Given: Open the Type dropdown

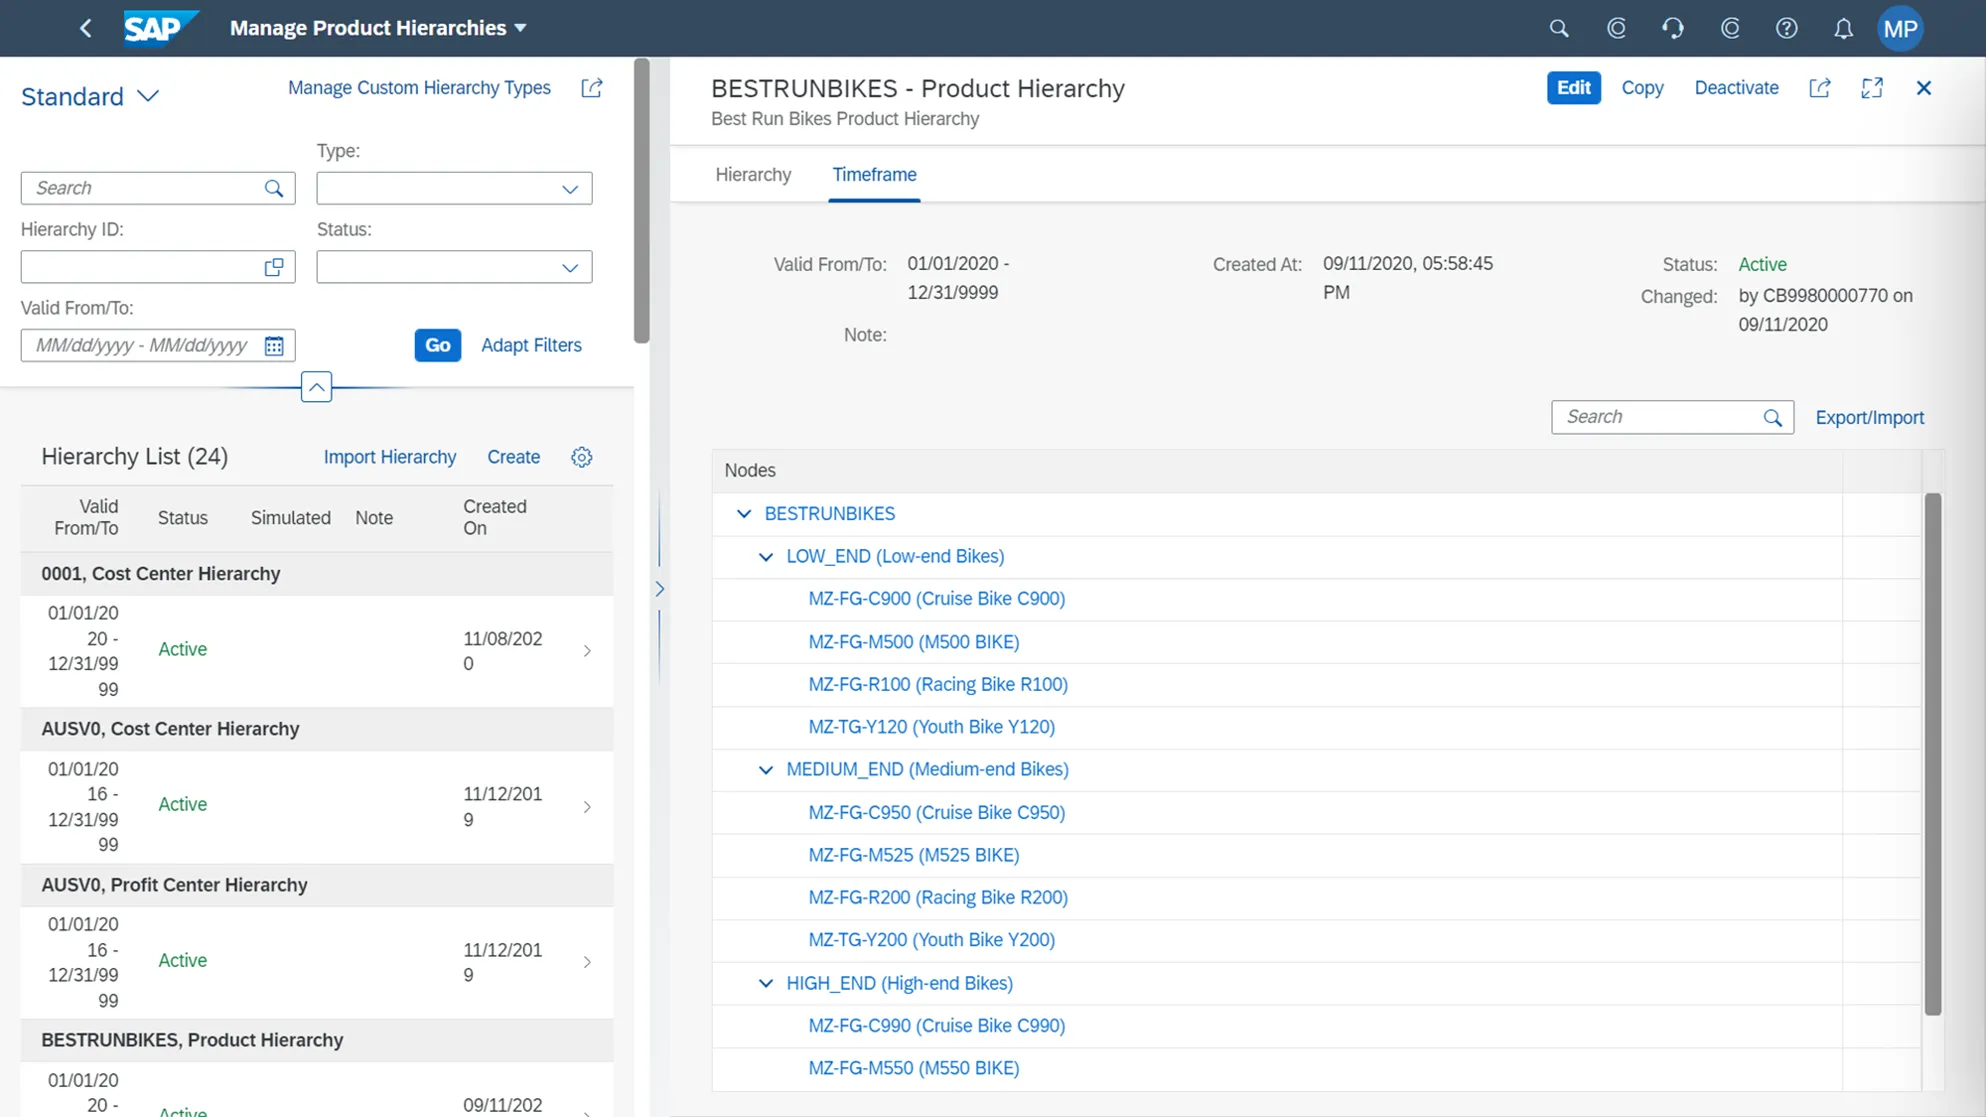Looking at the screenshot, I should pos(569,189).
